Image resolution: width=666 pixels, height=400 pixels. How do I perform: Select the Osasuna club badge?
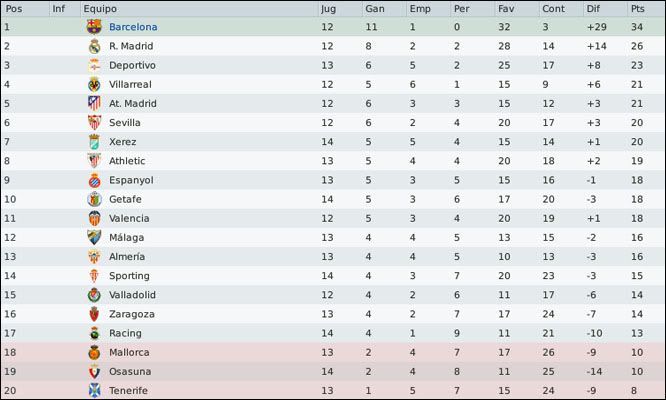94,371
